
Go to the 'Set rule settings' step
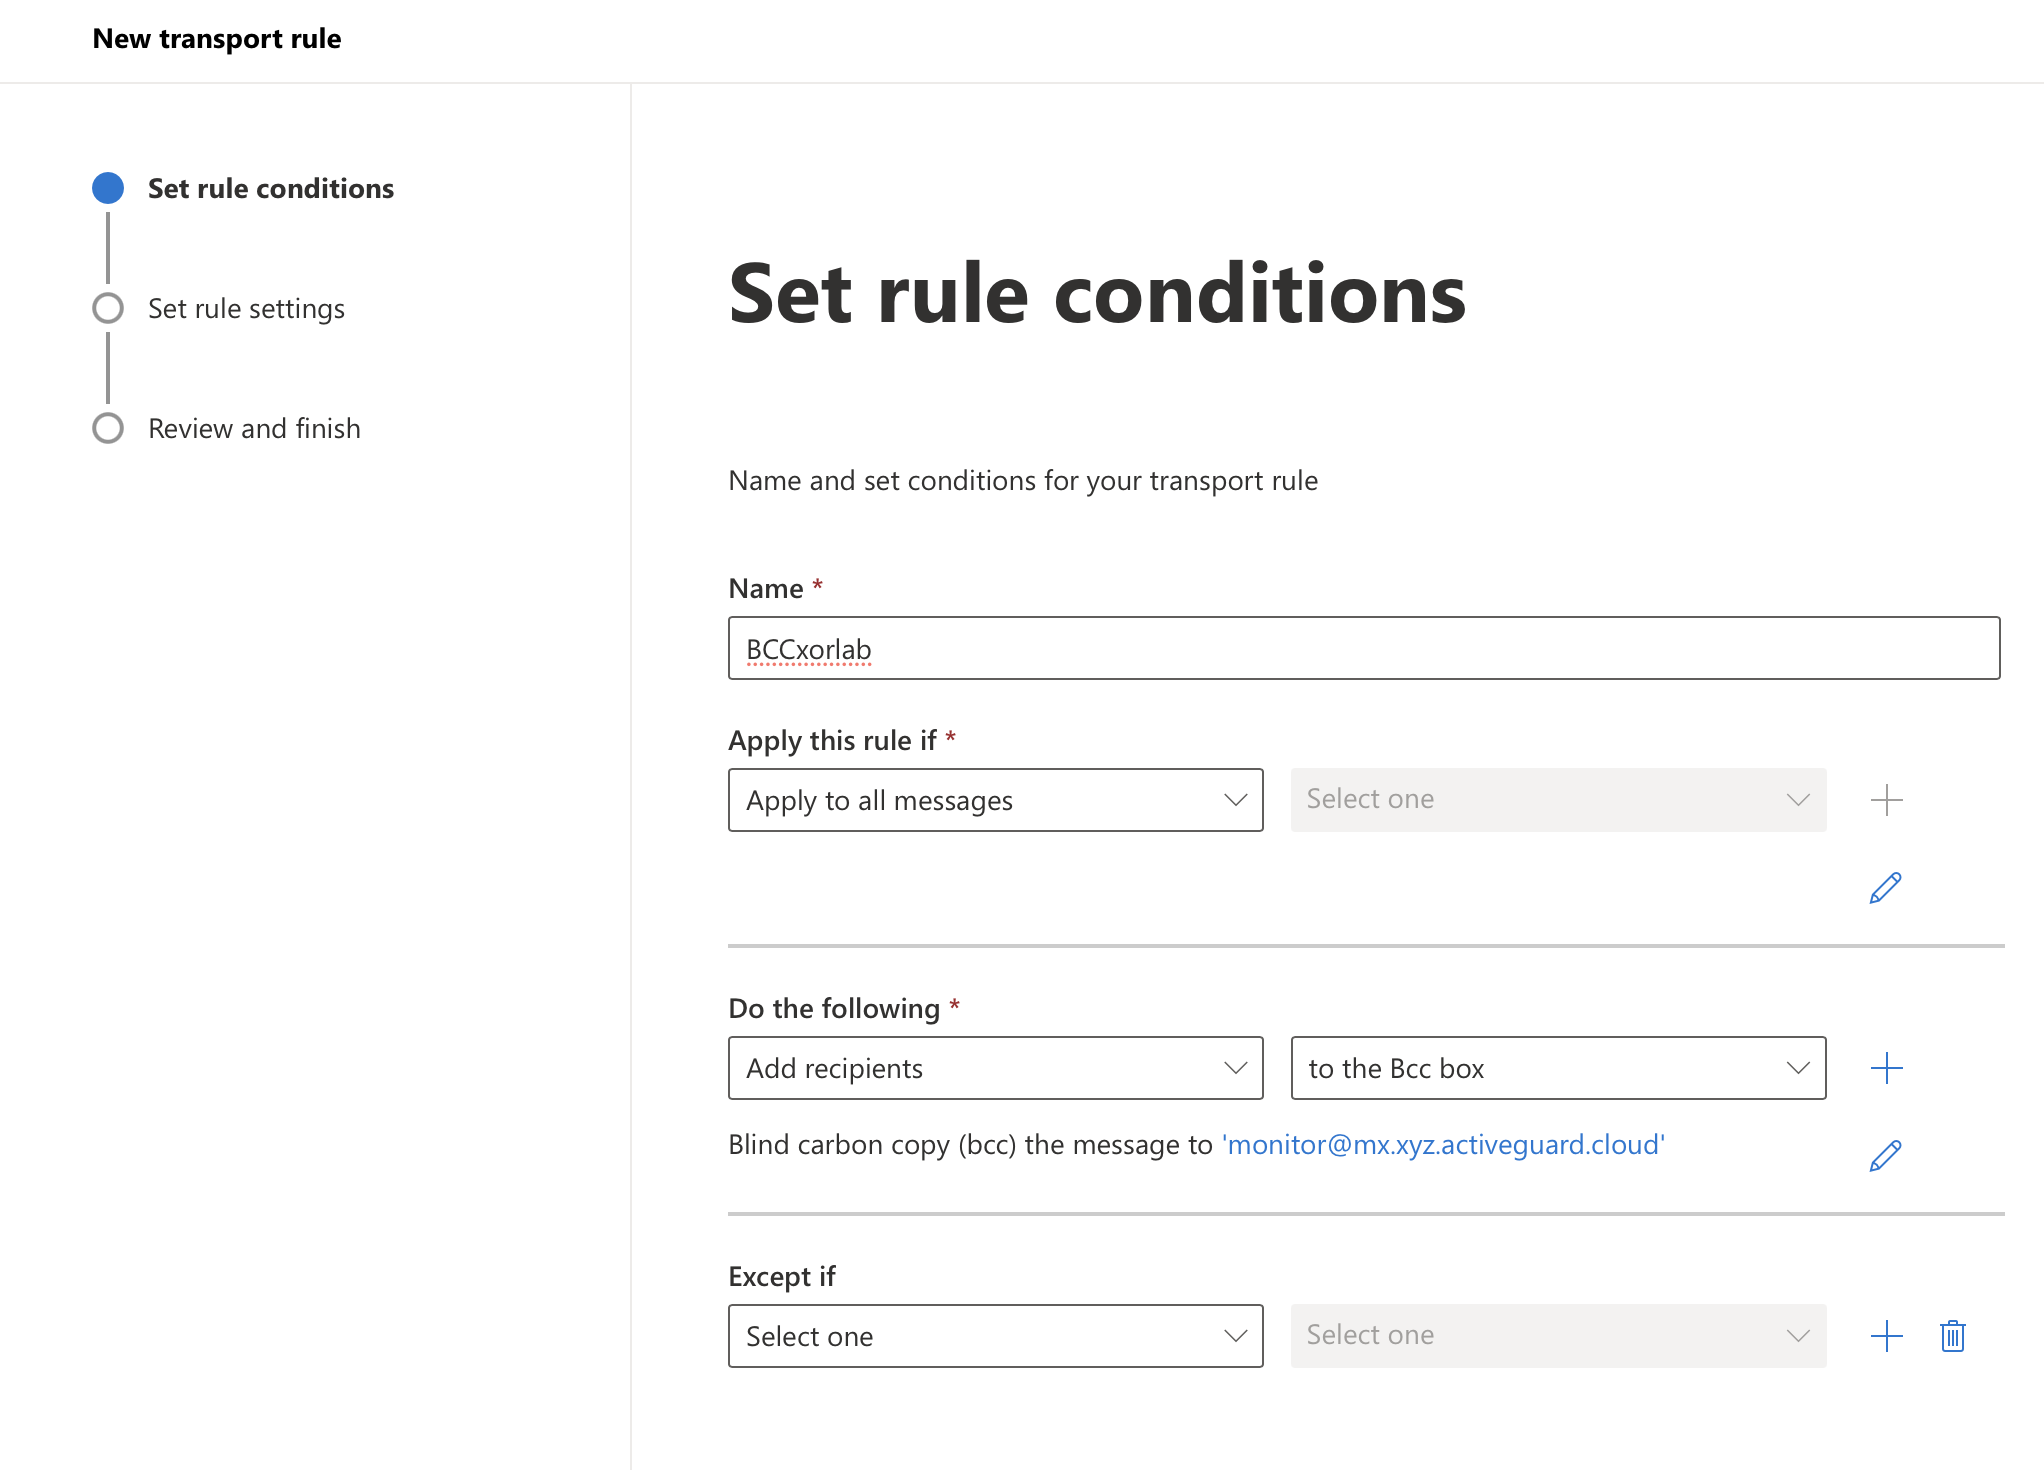(246, 309)
